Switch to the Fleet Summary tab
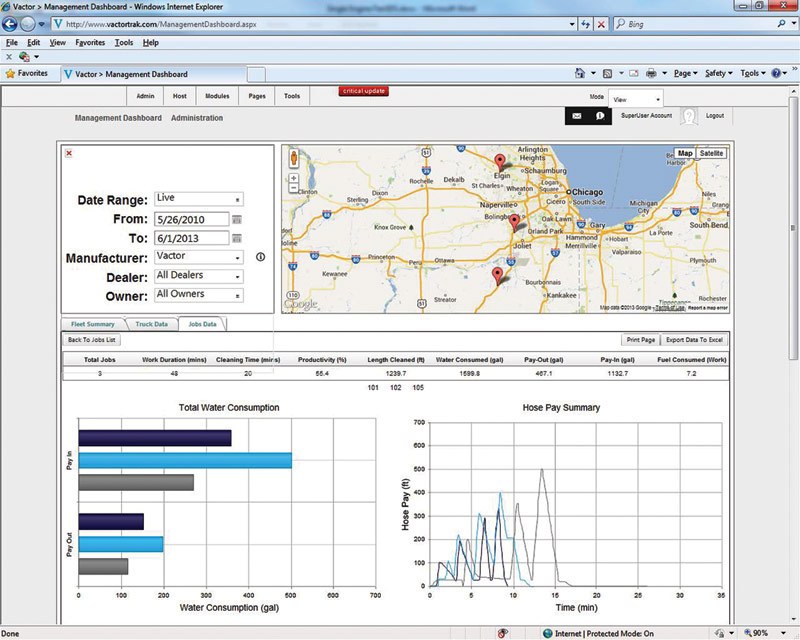 point(93,324)
